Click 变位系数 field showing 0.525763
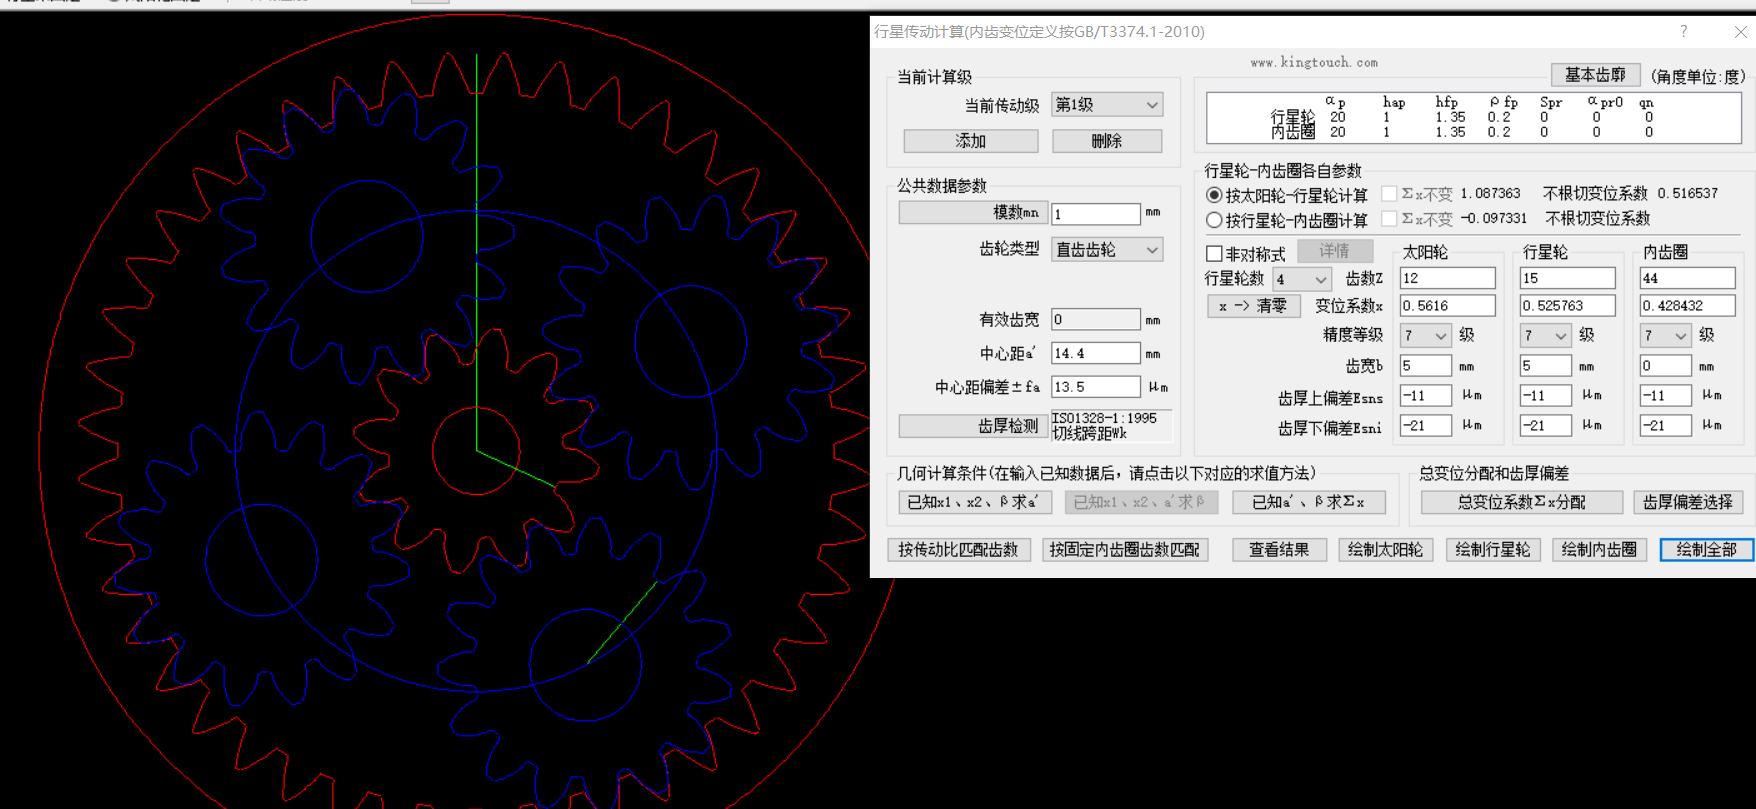 point(1568,306)
